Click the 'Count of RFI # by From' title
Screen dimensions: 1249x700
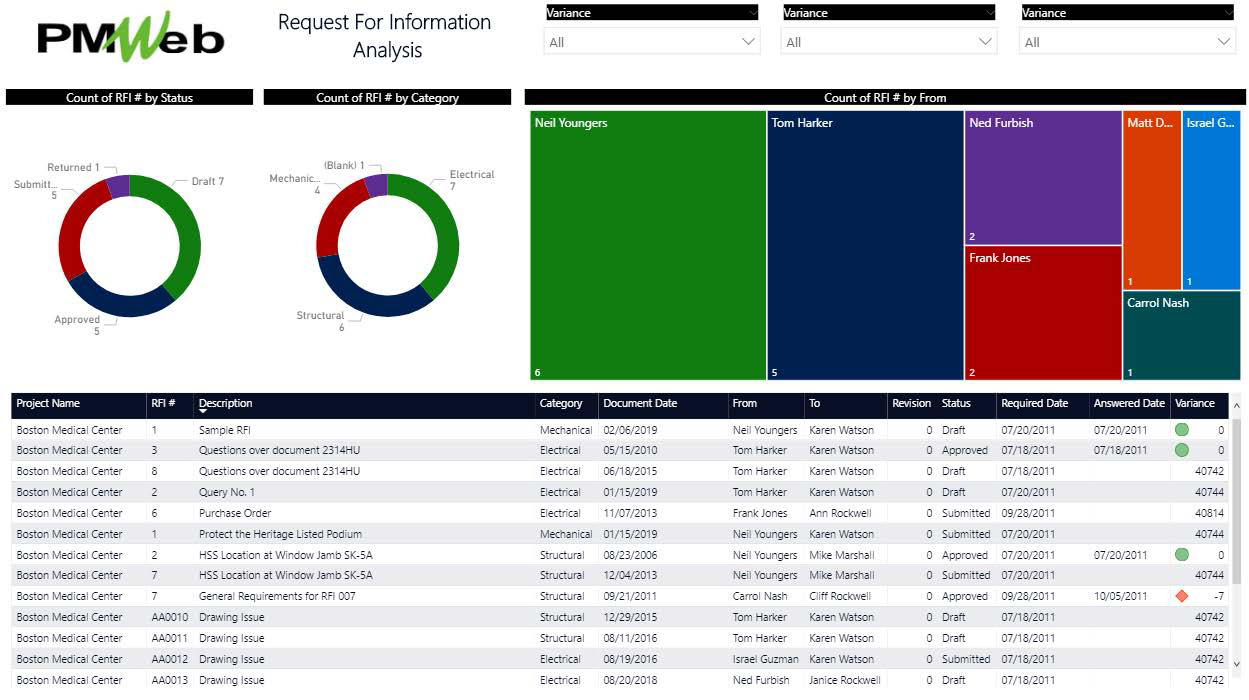click(x=885, y=98)
